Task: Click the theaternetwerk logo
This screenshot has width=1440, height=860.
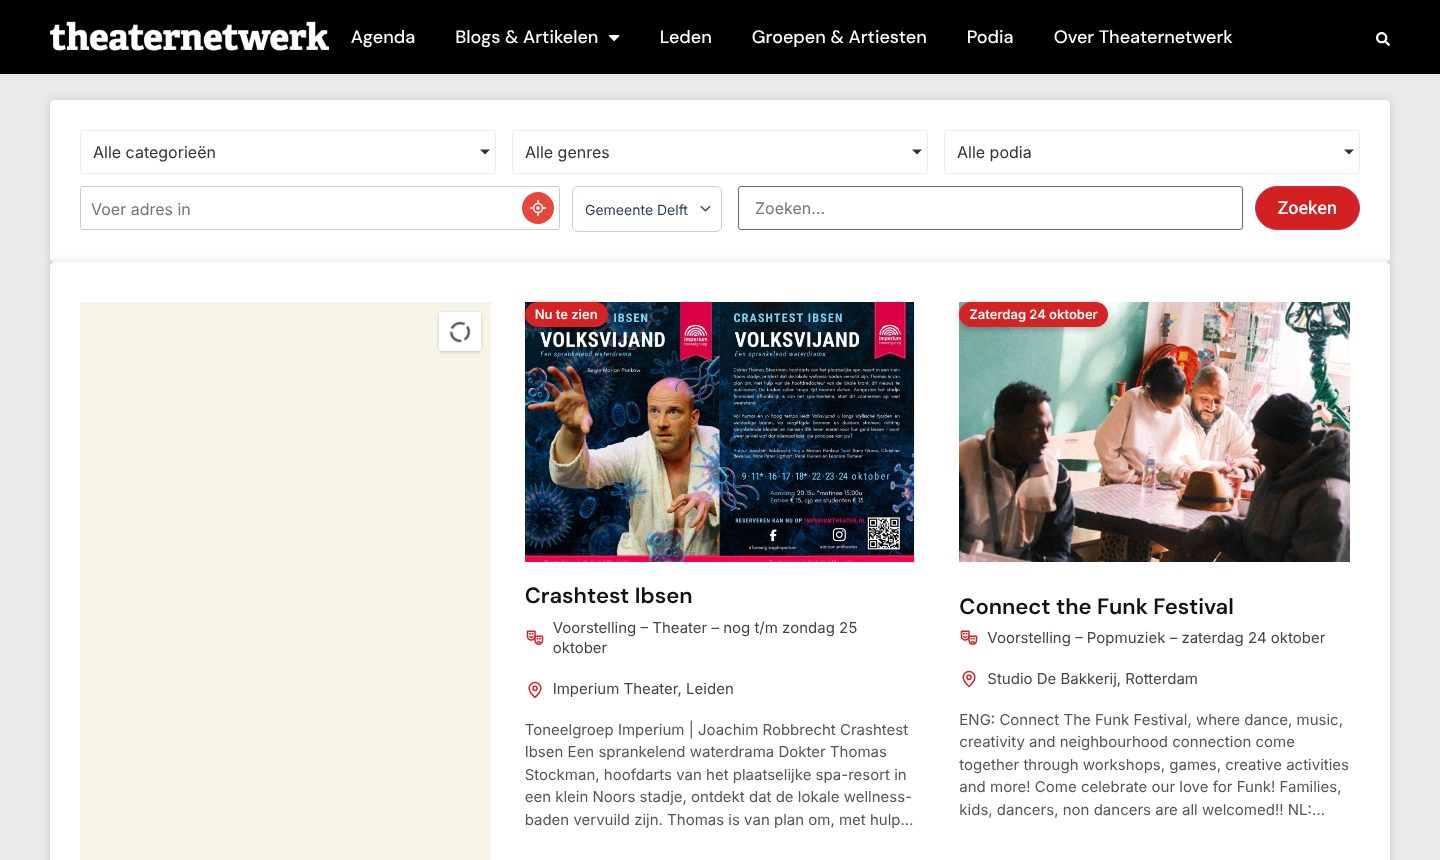Action: click(189, 37)
